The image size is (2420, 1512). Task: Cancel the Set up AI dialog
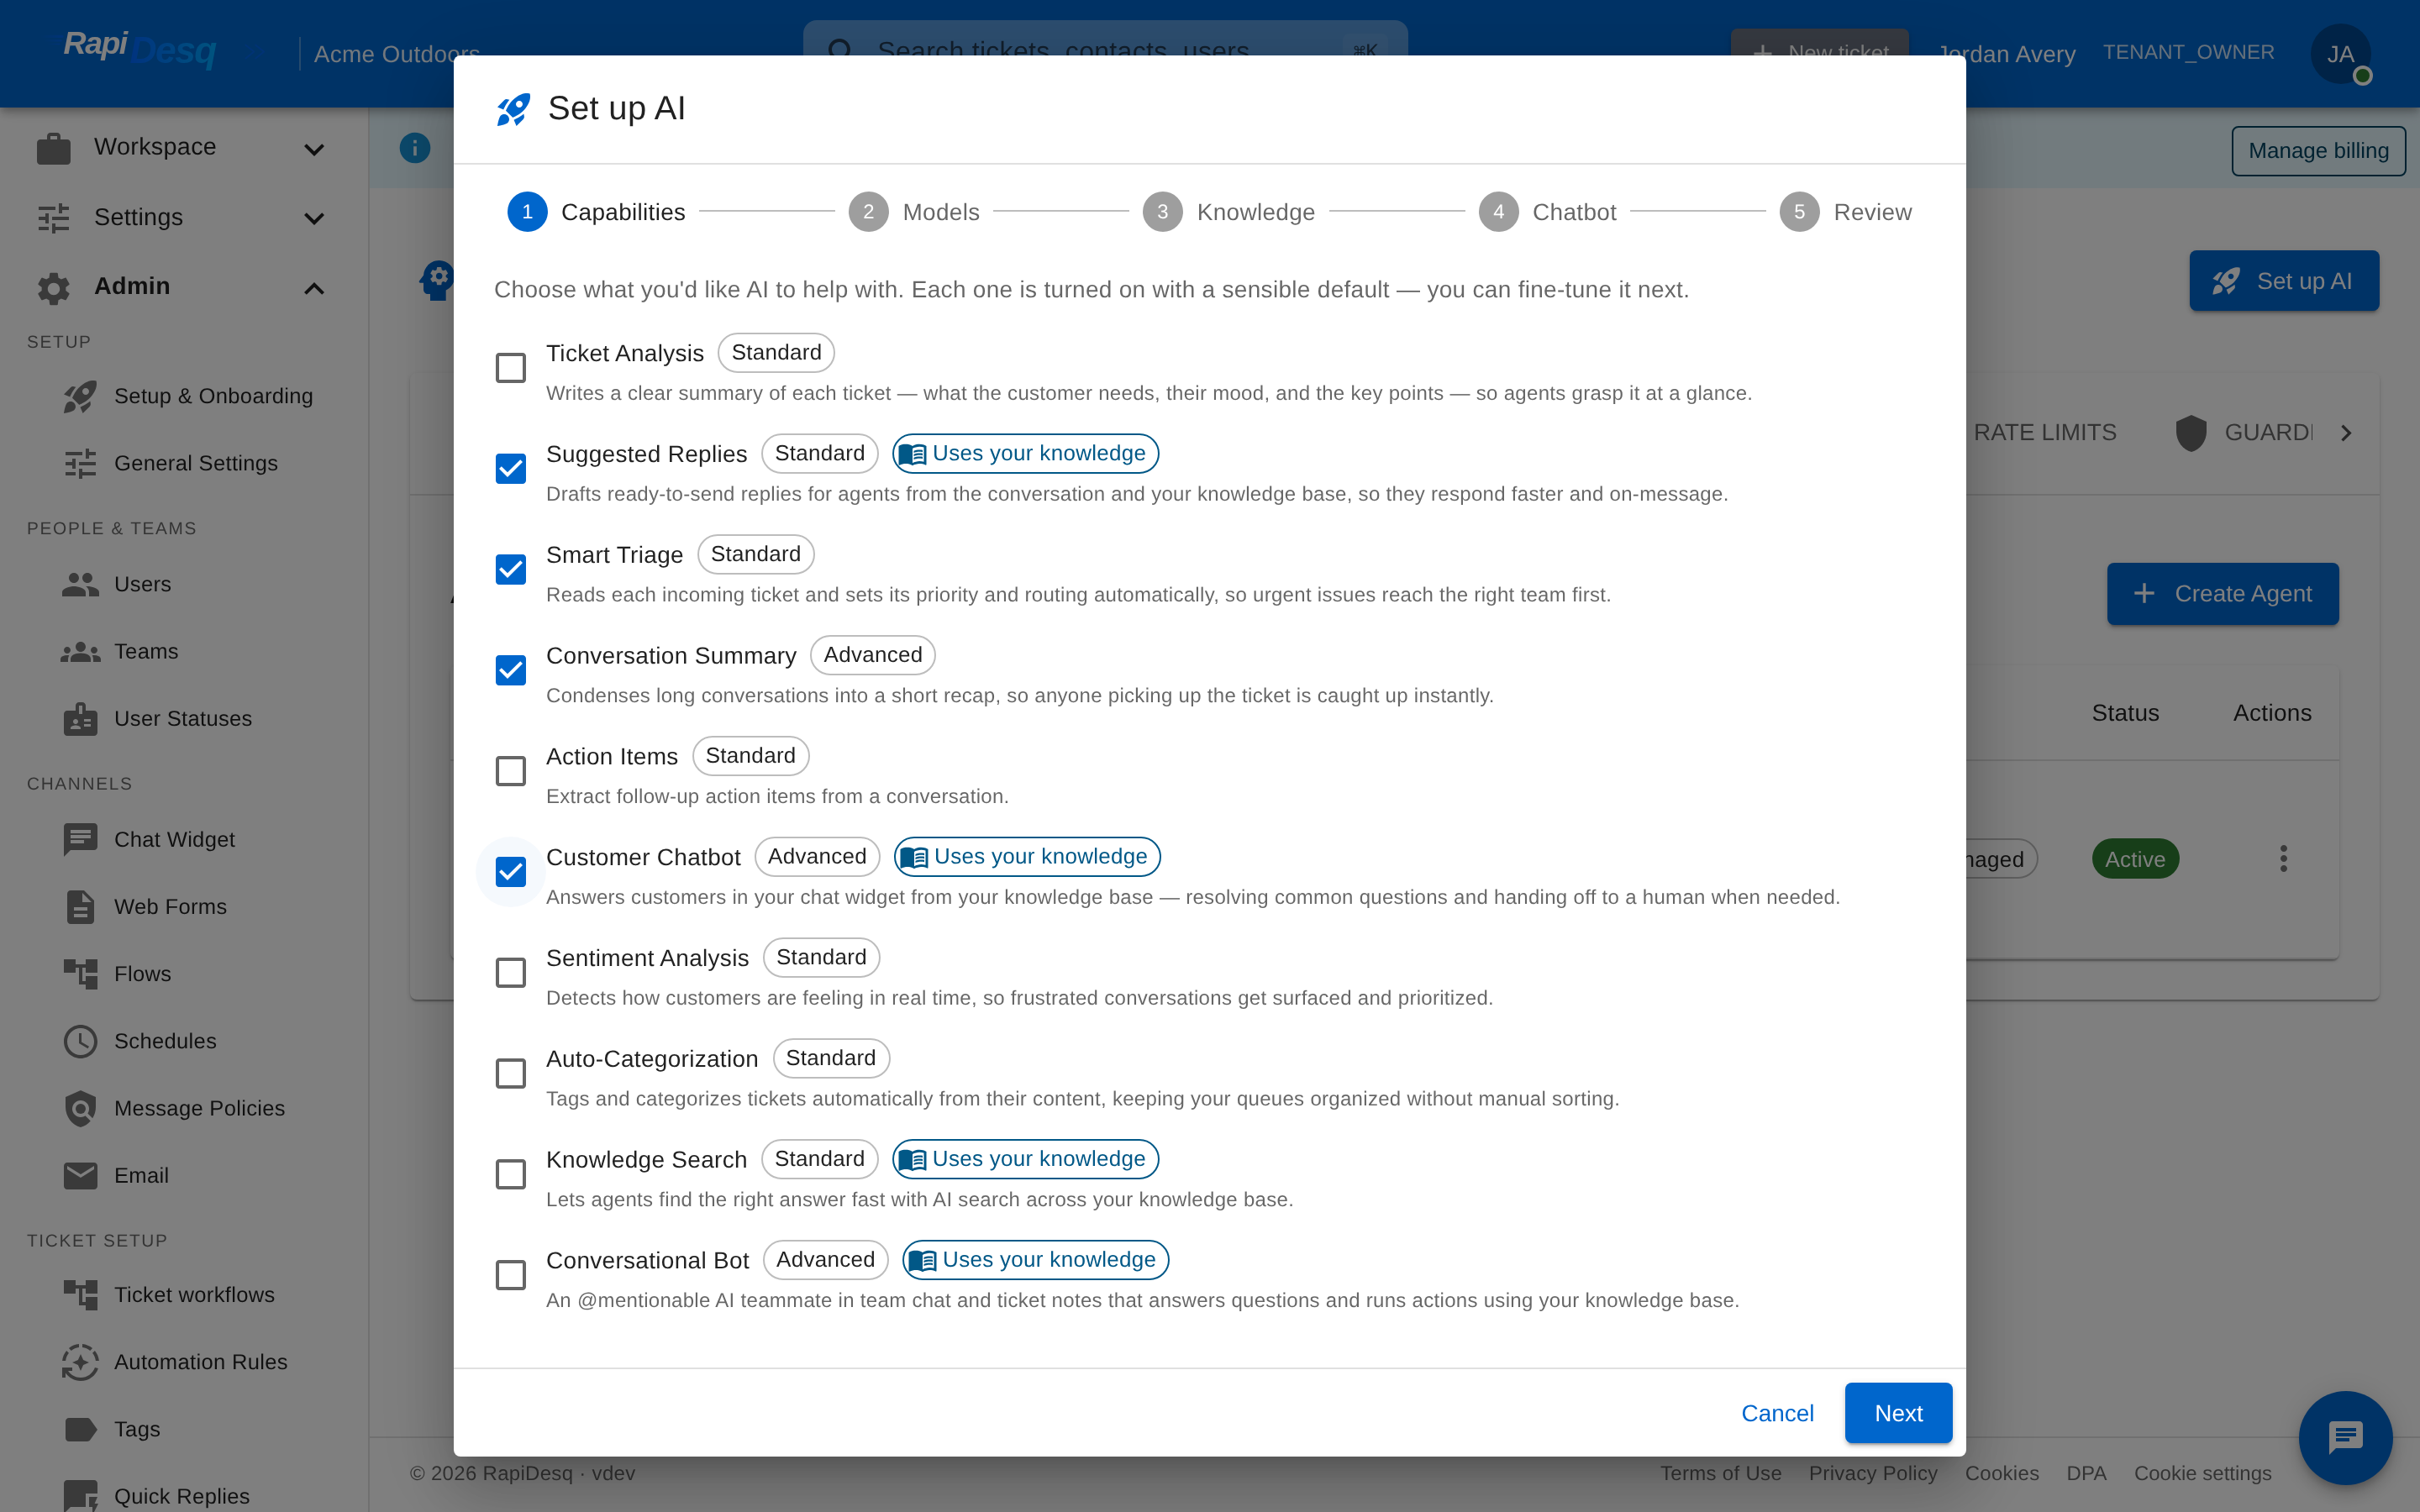(1777, 1413)
